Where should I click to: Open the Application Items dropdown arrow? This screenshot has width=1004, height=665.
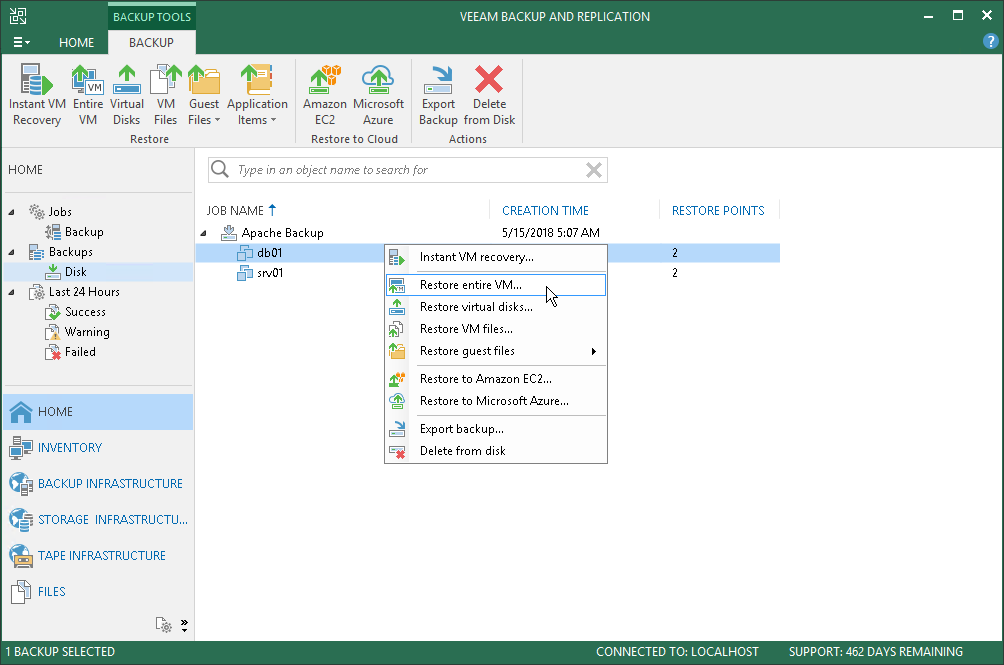[273, 120]
